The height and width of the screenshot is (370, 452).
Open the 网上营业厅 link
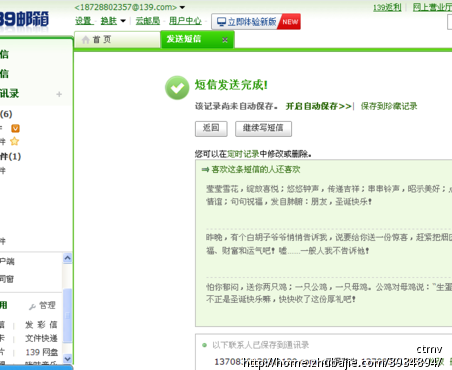point(432,7)
